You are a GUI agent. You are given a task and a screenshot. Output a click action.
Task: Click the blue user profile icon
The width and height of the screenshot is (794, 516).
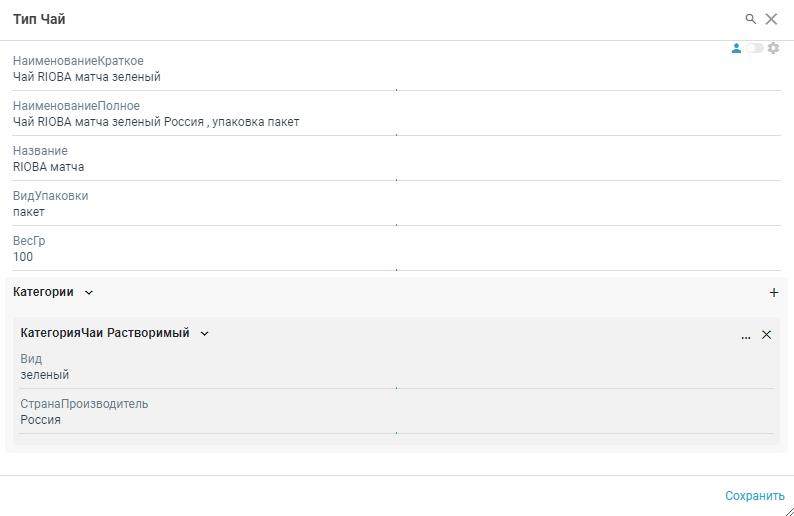737,48
